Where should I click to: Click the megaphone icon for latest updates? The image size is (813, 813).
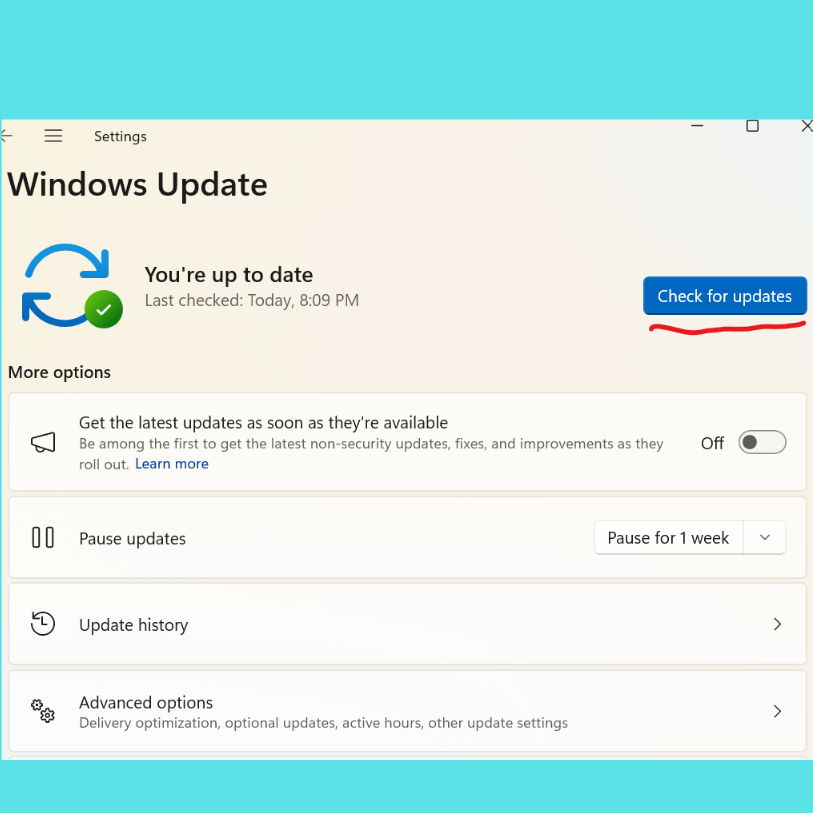pyautogui.click(x=43, y=442)
